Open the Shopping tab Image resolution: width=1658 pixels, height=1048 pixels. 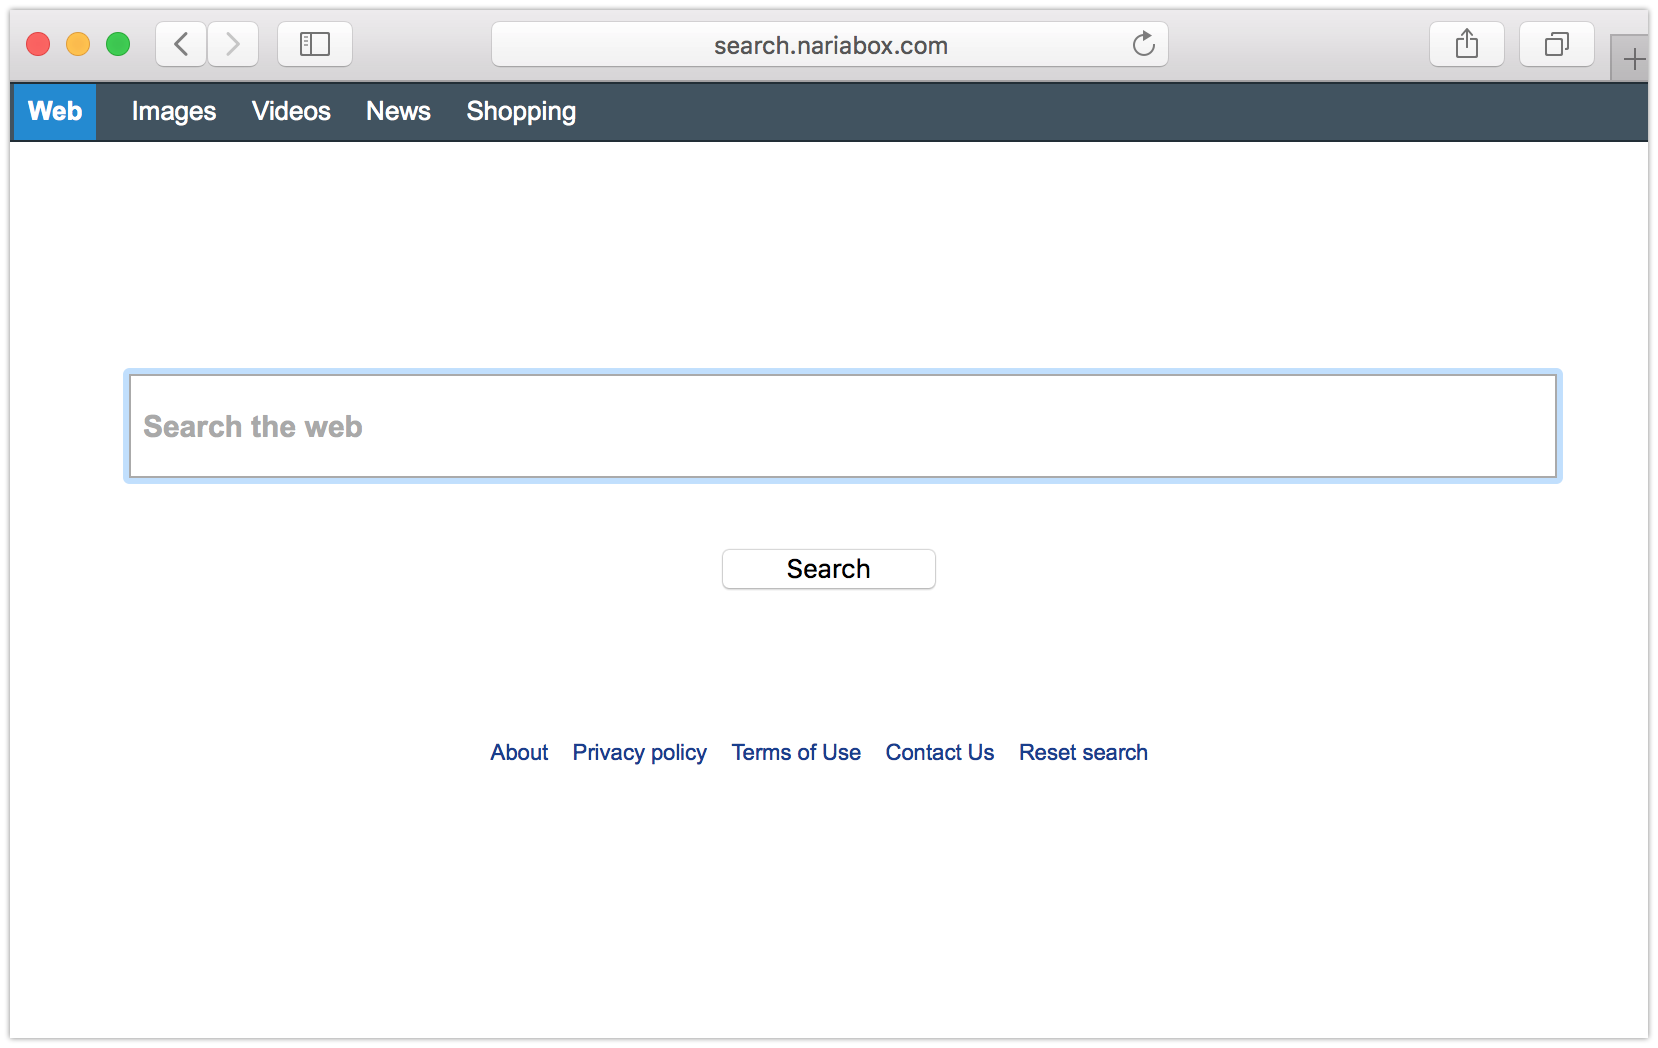coord(521,111)
